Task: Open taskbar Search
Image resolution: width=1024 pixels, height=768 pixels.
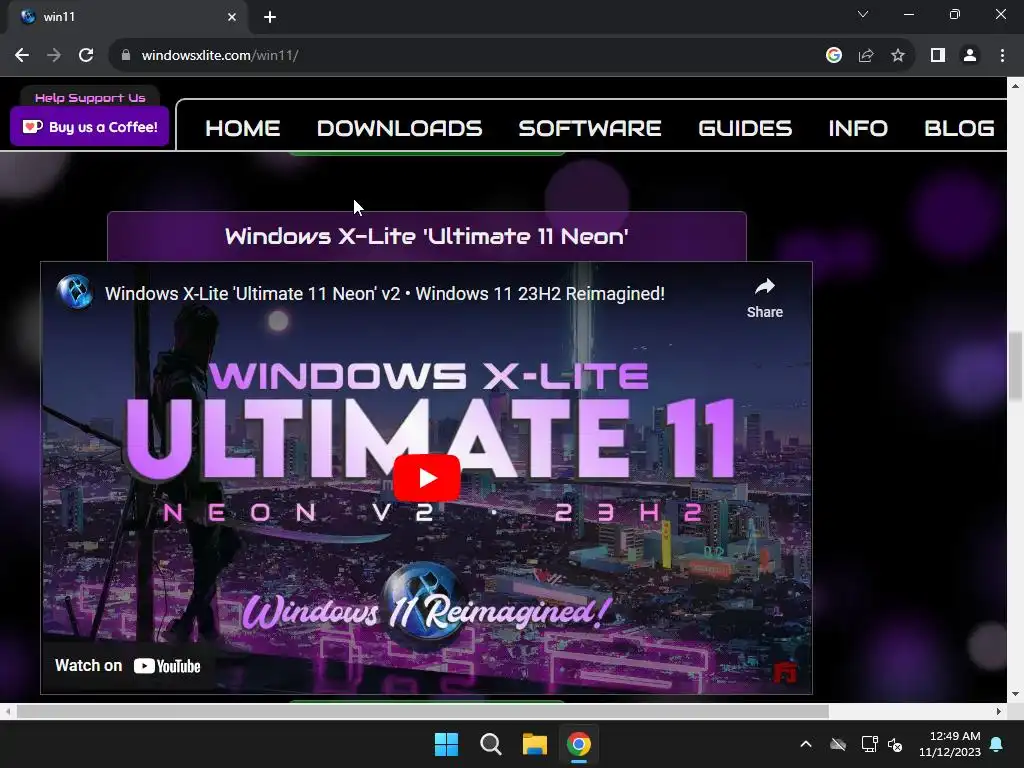Action: [x=490, y=744]
